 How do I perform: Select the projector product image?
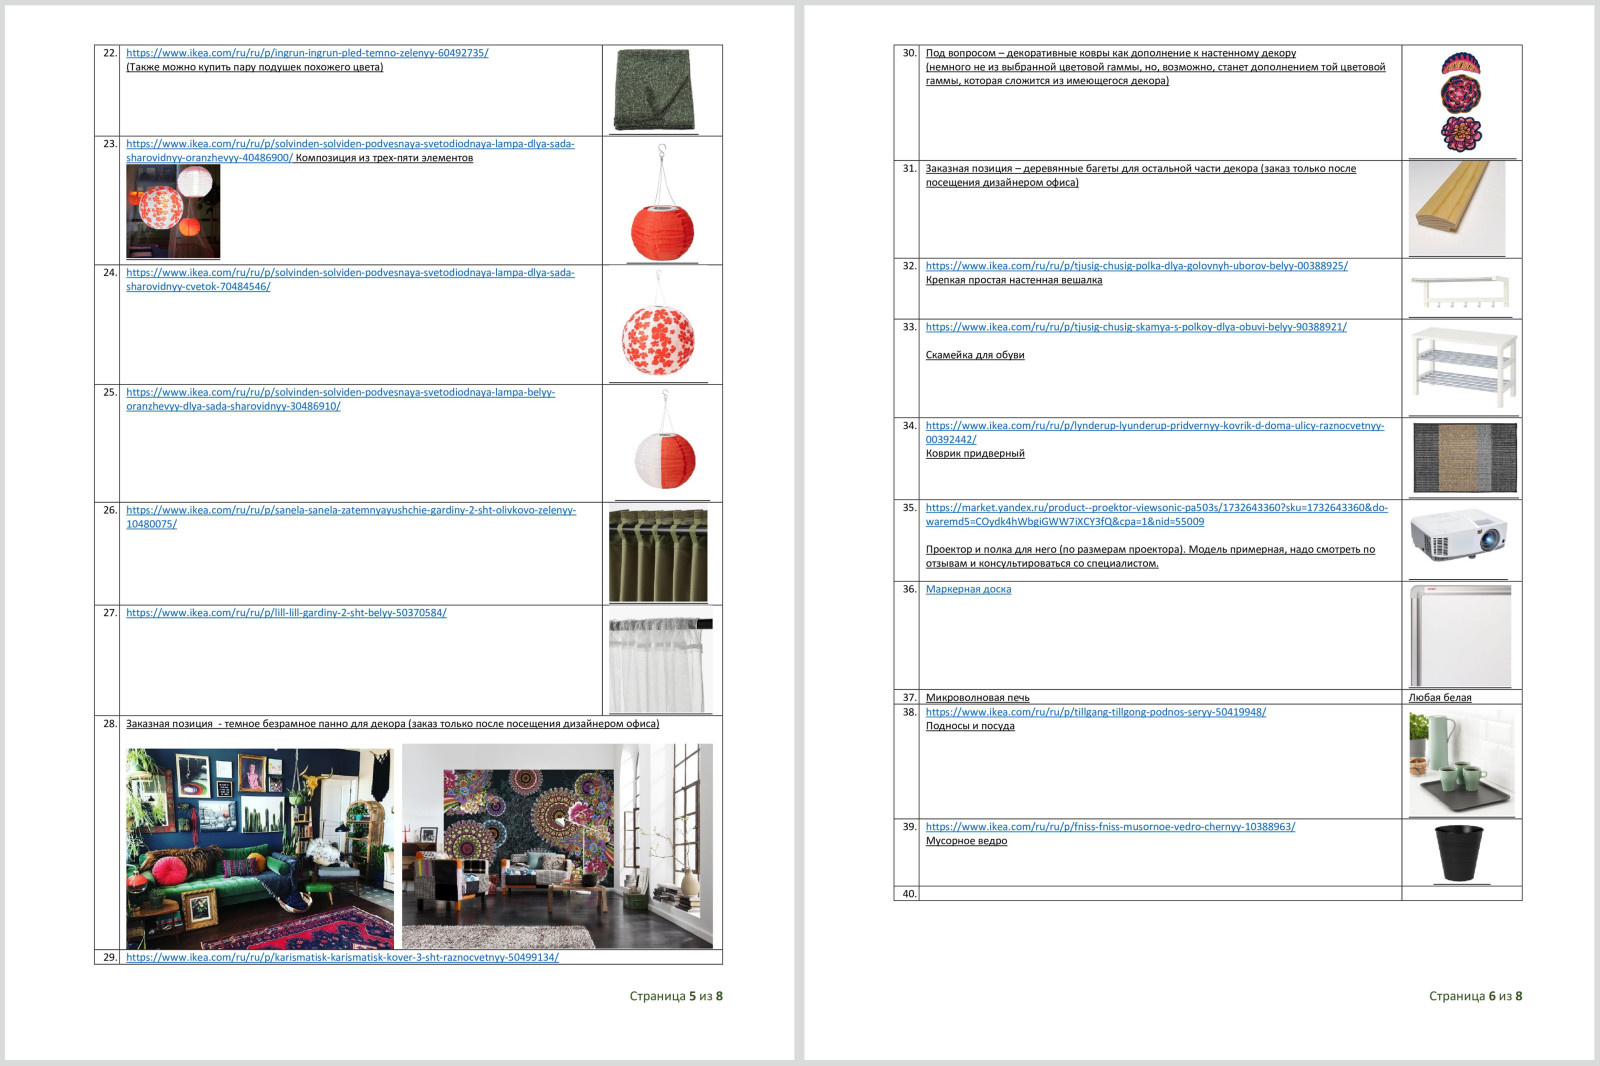click(x=1459, y=537)
